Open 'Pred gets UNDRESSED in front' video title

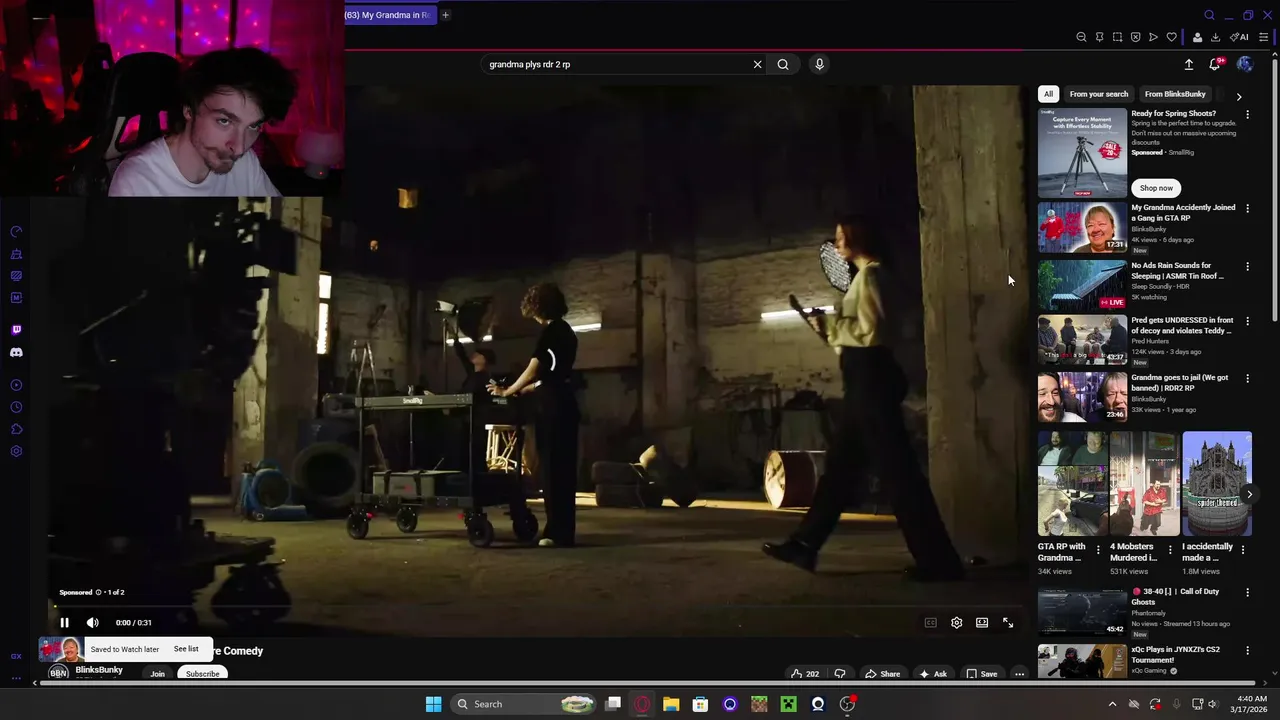pyautogui.click(x=1182, y=325)
